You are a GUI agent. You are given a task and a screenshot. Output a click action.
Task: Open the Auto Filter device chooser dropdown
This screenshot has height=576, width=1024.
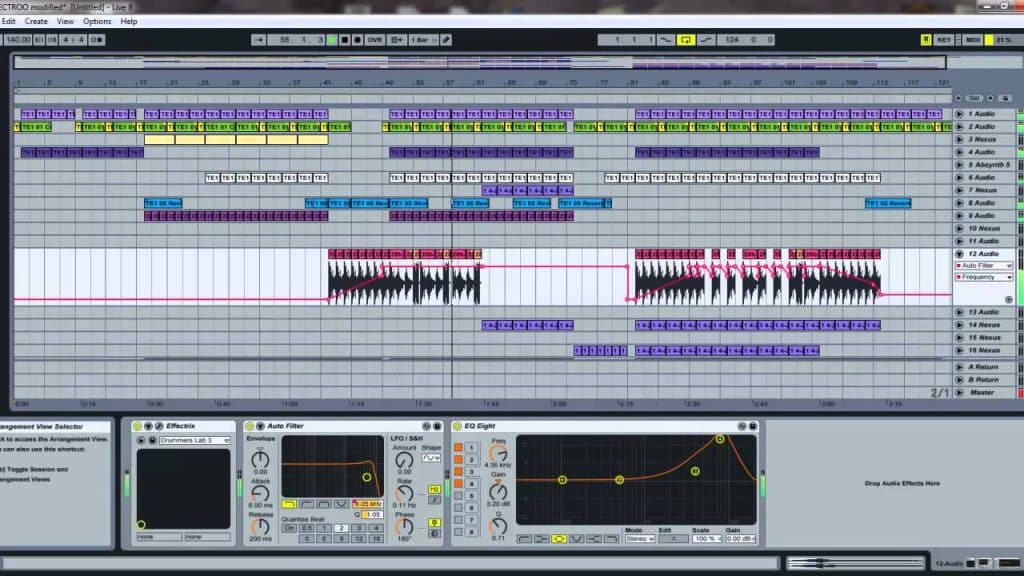[x=984, y=266]
